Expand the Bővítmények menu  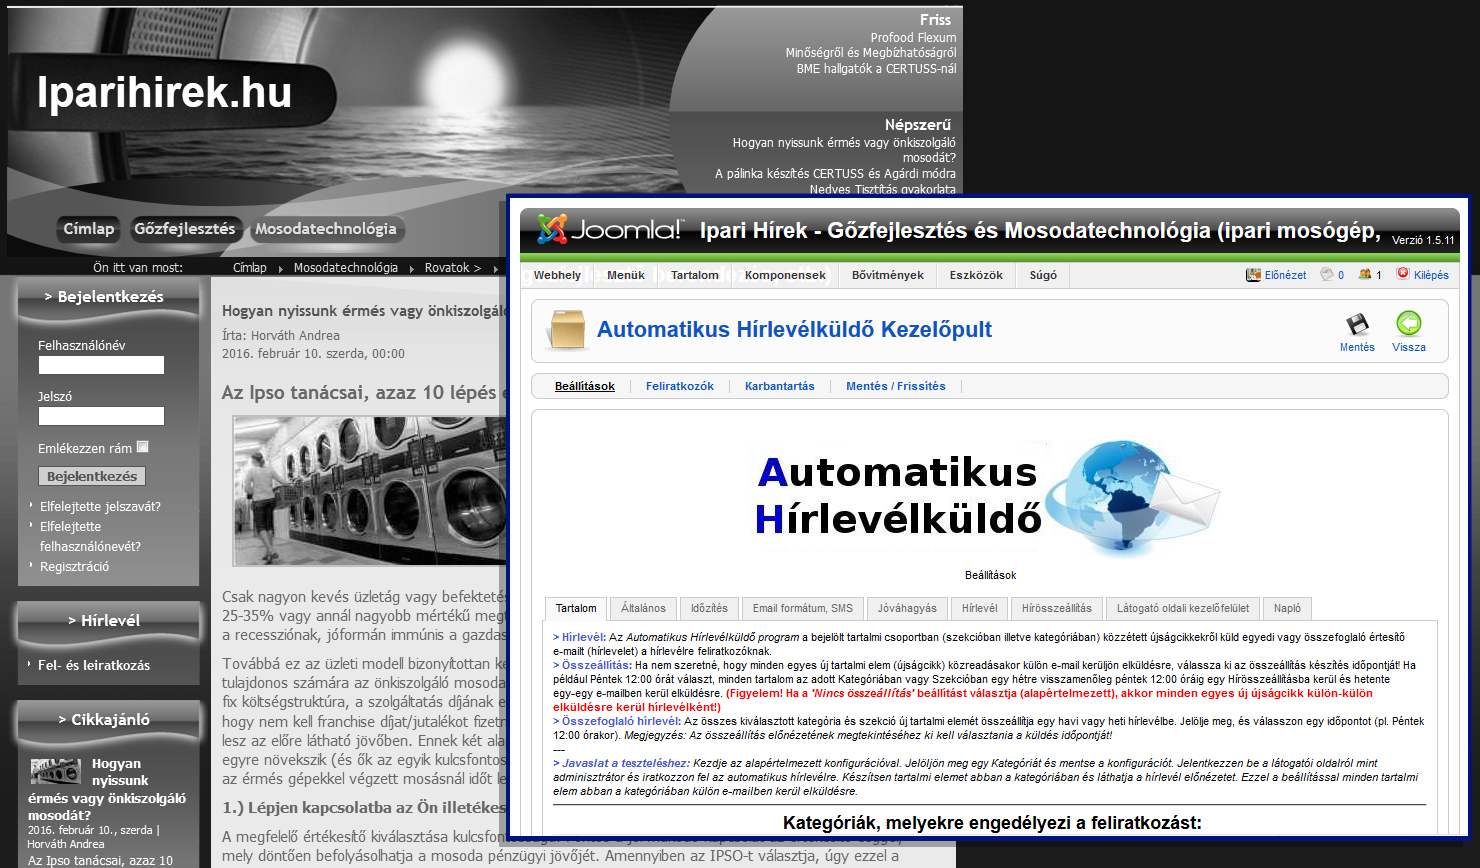[x=887, y=275]
